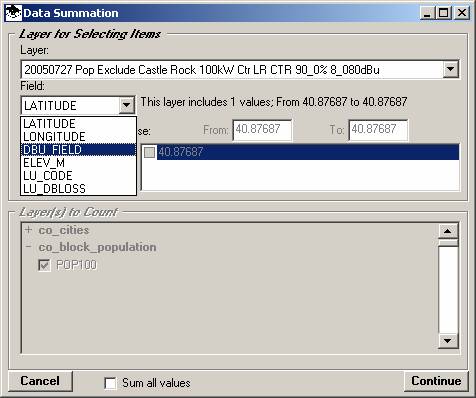Click the Cancel button
Viewport: 476px width, 398px height.
click(40, 381)
